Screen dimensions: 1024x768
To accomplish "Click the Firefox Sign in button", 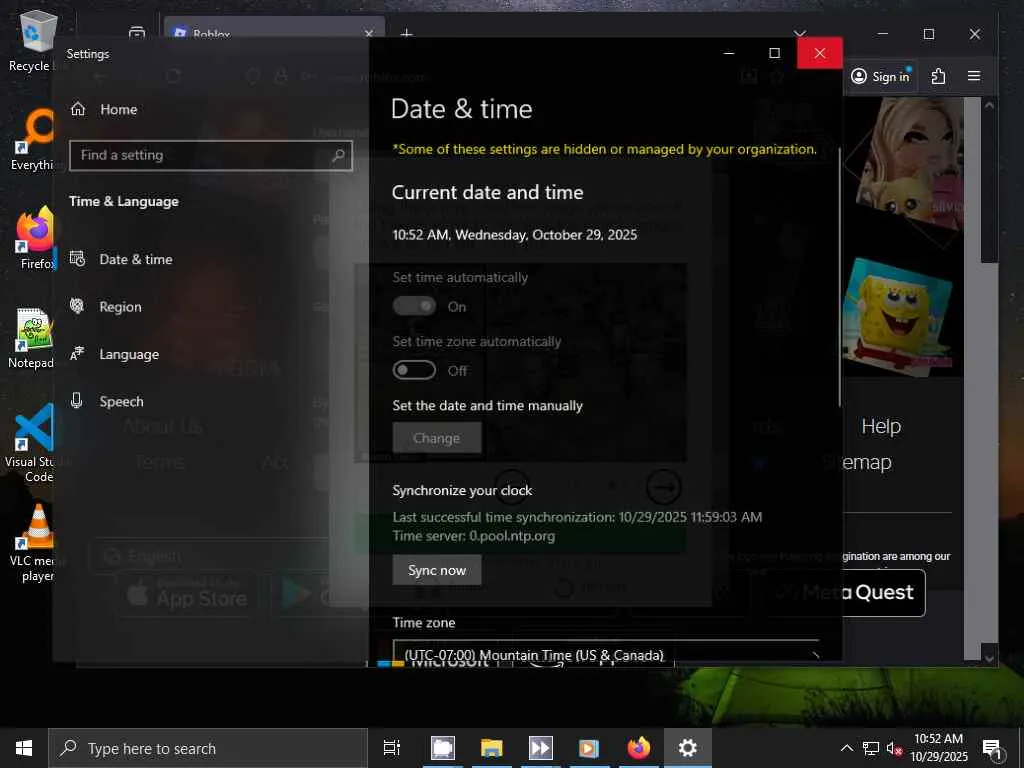I will click(880, 76).
